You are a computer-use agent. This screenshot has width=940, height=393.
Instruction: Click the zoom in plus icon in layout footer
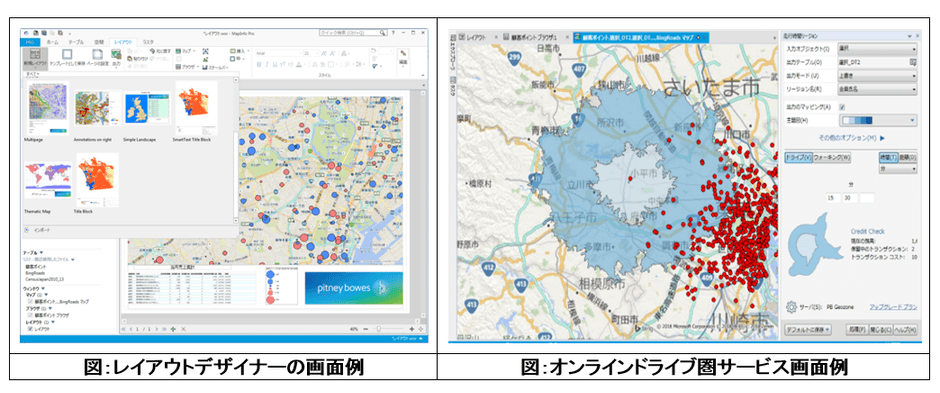coord(412,329)
